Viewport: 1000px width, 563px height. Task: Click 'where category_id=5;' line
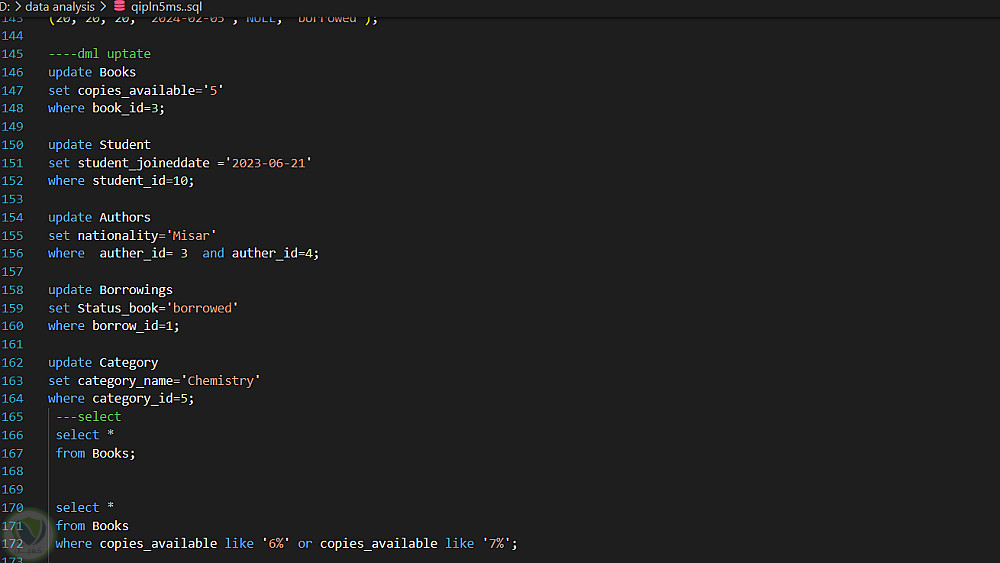tap(121, 398)
